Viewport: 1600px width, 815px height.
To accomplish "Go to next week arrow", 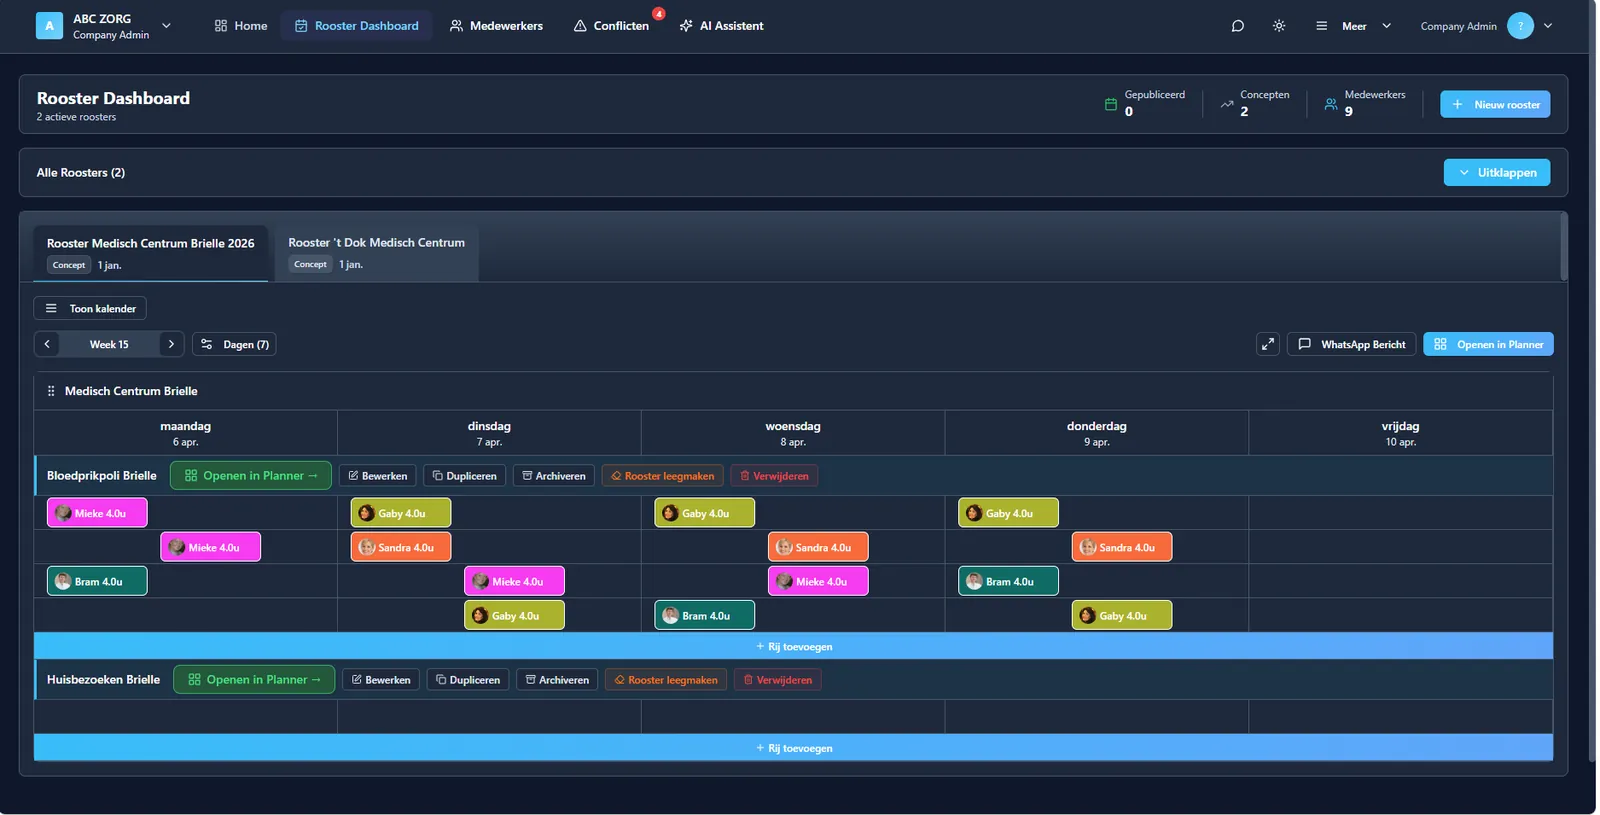I will pyautogui.click(x=171, y=344).
